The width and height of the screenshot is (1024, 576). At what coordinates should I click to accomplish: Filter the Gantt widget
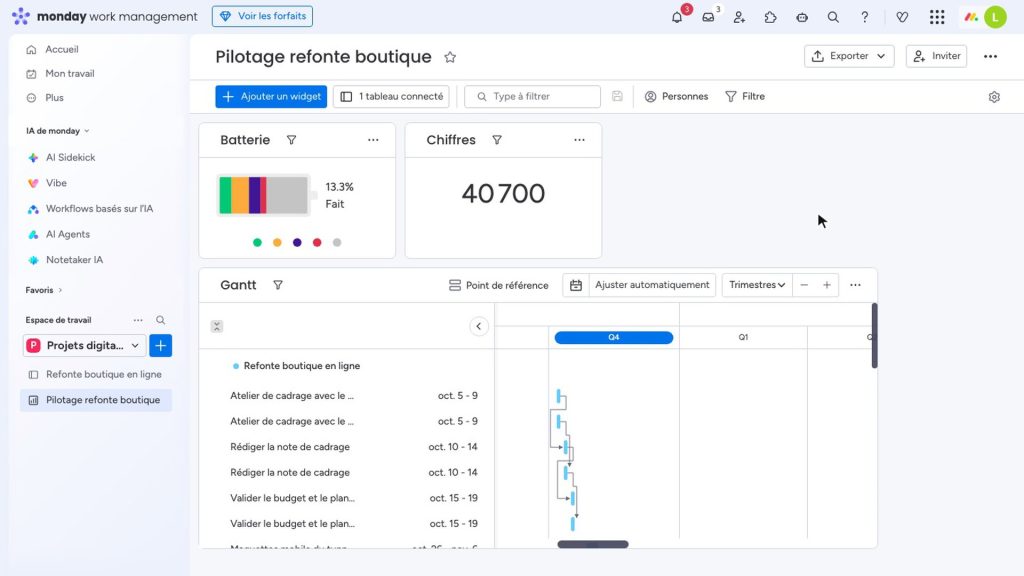pos(278,285)
